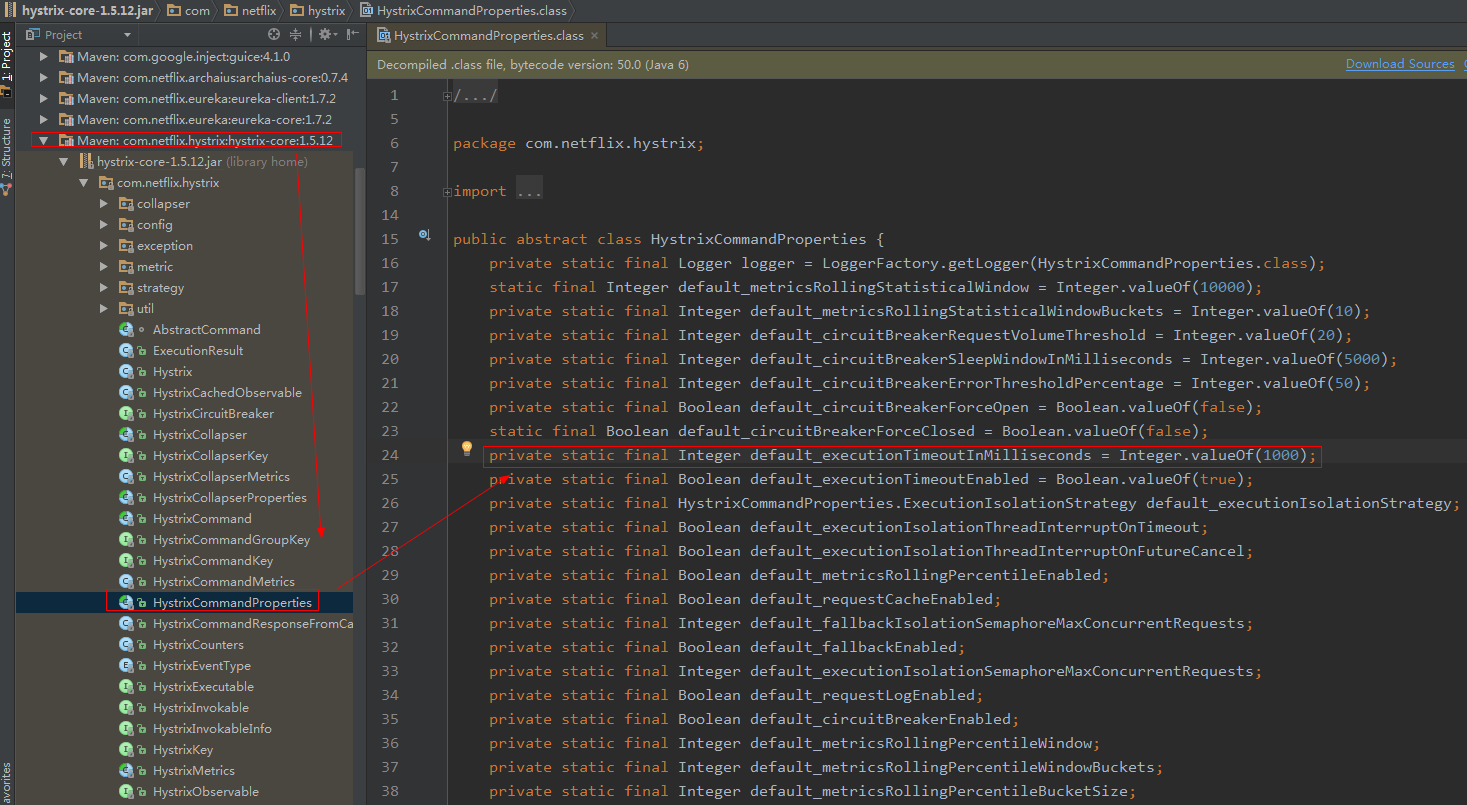This screenshot has width=1467, height=805.
Task: Select HystrixCommandGroupKey in tree
Action: pos(231,540)
